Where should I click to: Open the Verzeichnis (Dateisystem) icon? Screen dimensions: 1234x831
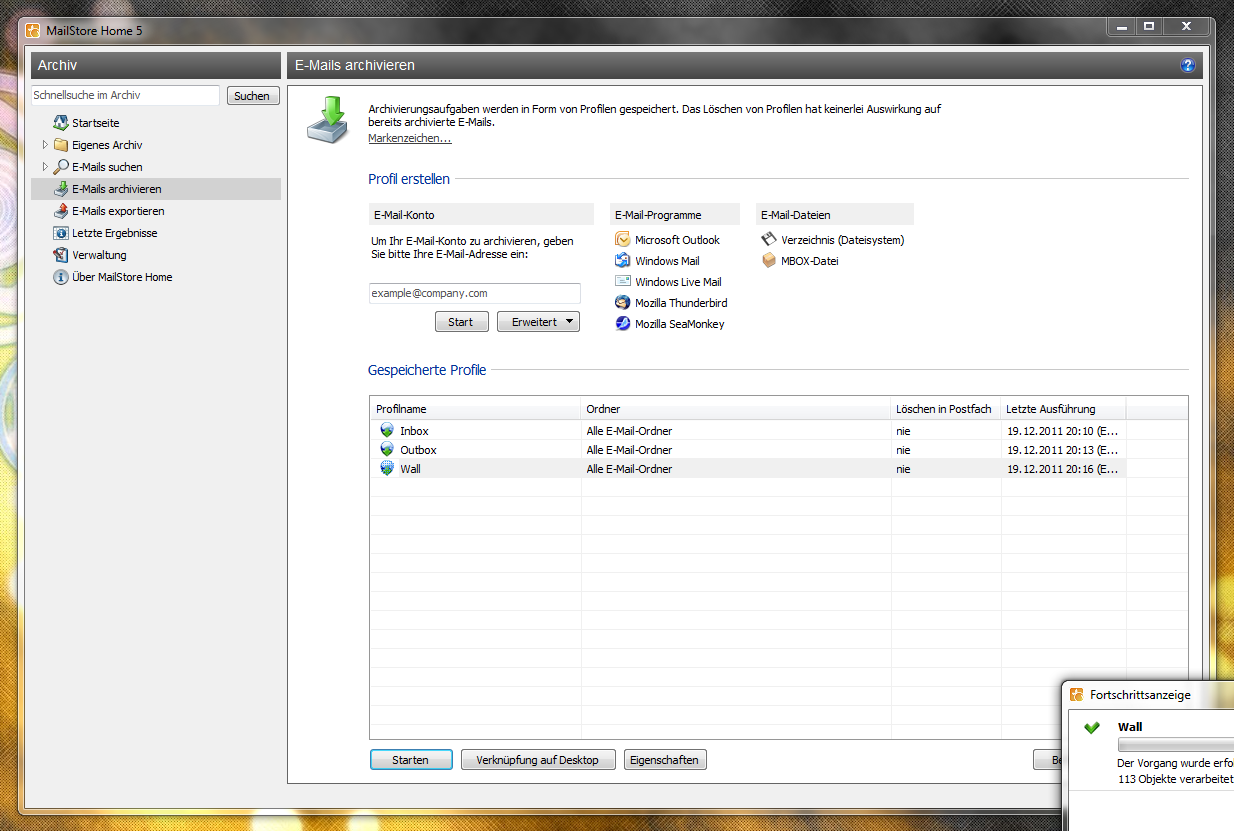tap(769, 240)
